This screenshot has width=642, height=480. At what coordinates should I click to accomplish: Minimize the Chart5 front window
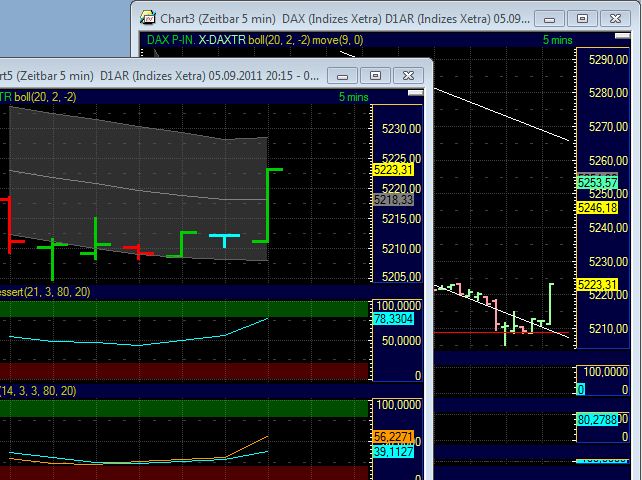(x=342, y=76)
